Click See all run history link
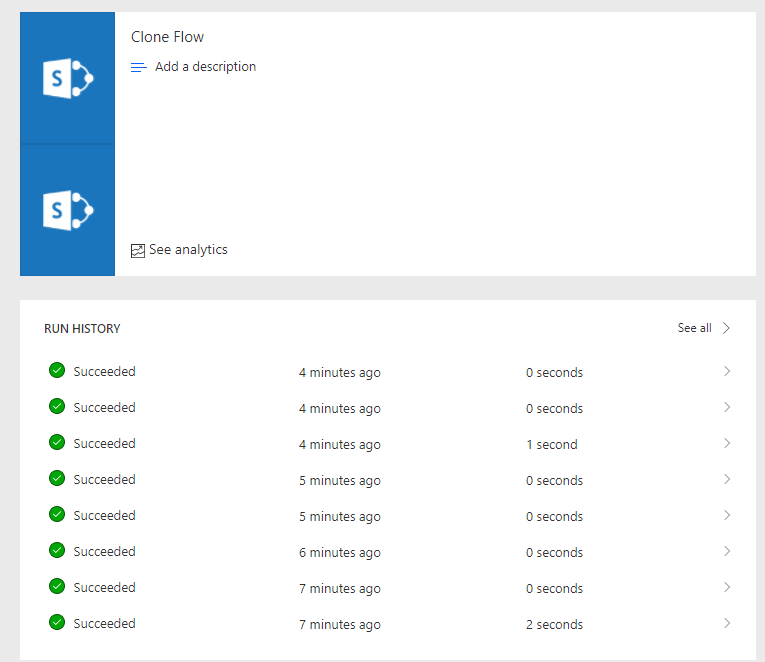 pos(694,328)
